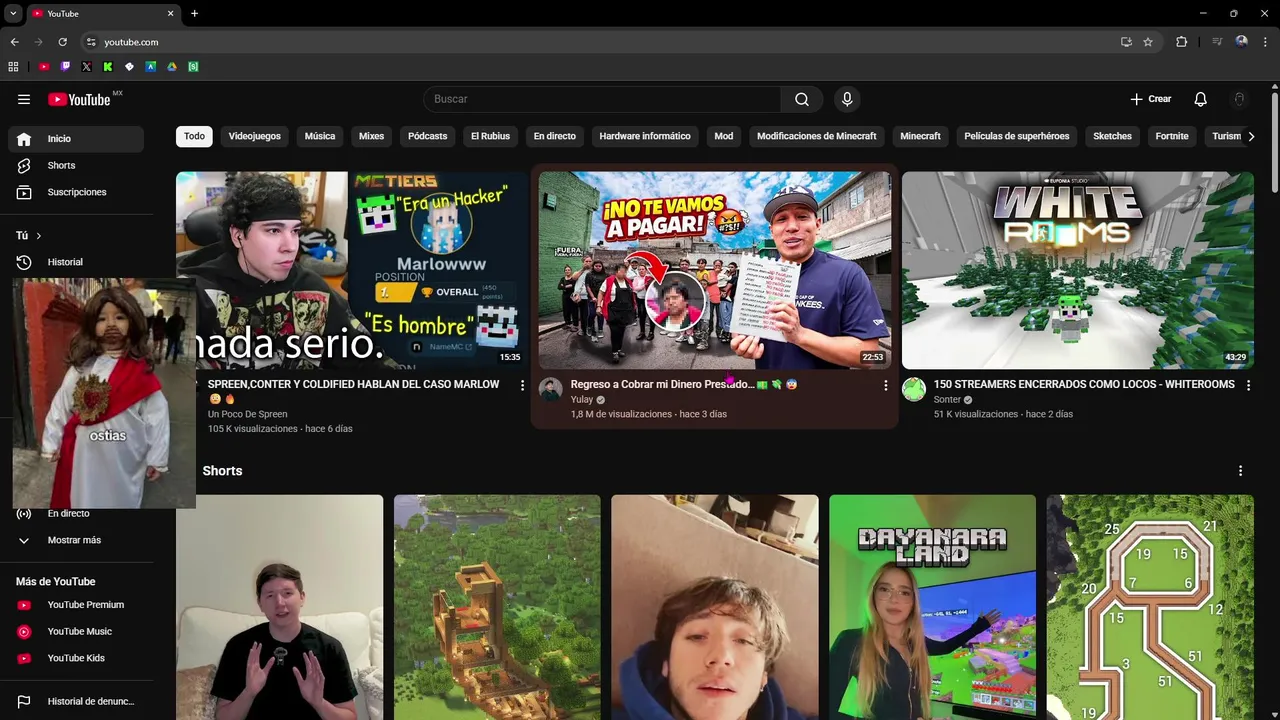
Task: Open the media controls icon in Chrome toolbar
Action: coord(1217,42)
